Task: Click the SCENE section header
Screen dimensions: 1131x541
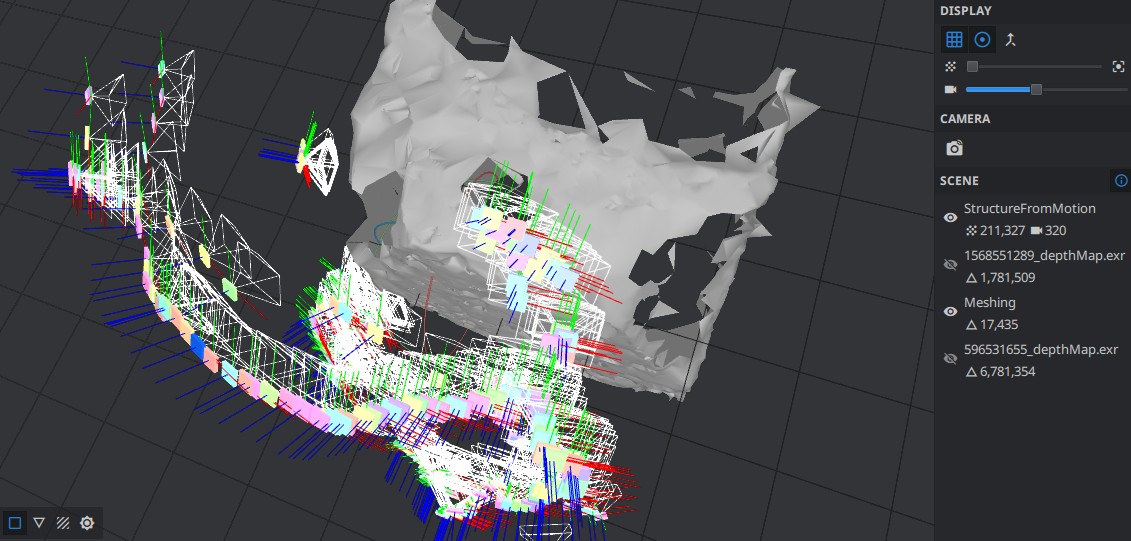Action: (x=959, y=180)
